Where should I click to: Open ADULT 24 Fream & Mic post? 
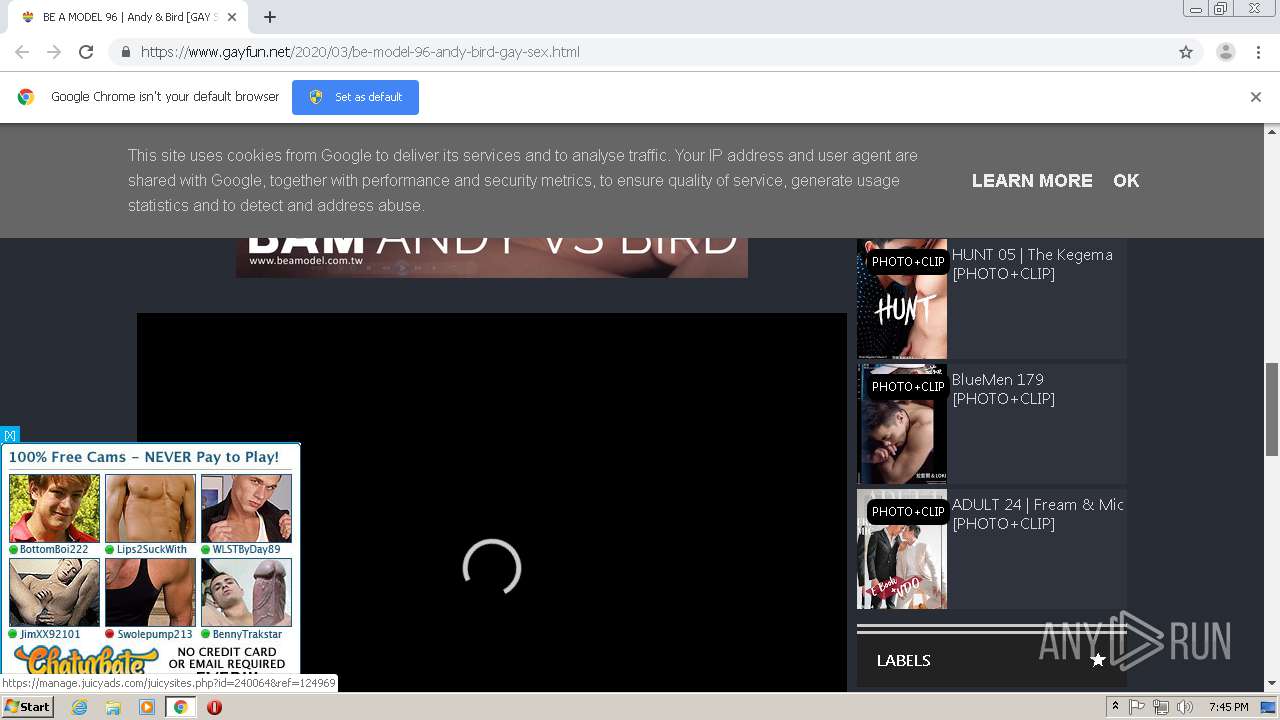point(1038,514)
